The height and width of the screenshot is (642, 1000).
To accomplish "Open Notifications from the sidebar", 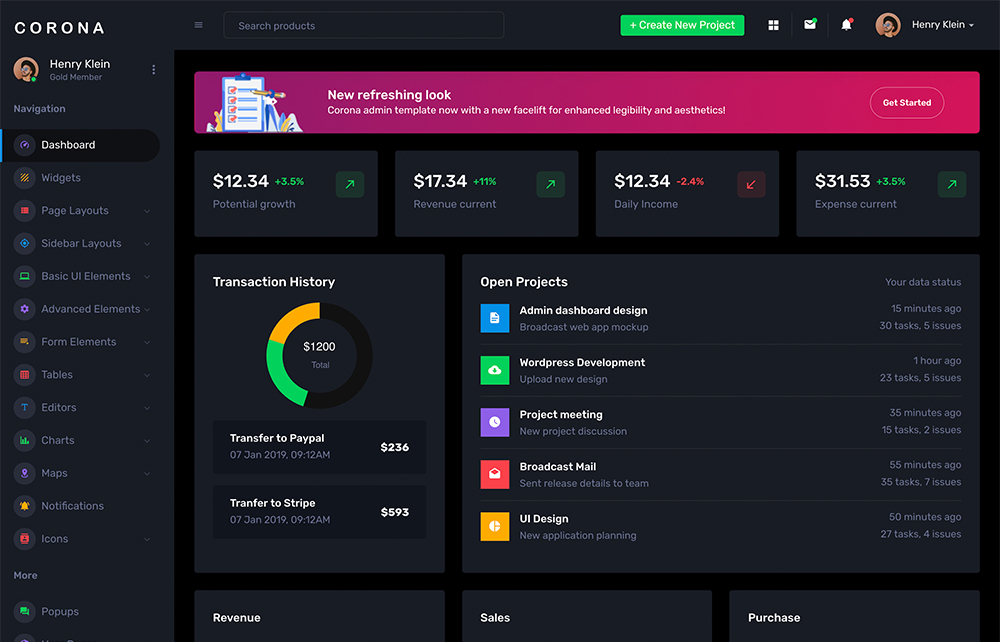I will click(72, 506).
